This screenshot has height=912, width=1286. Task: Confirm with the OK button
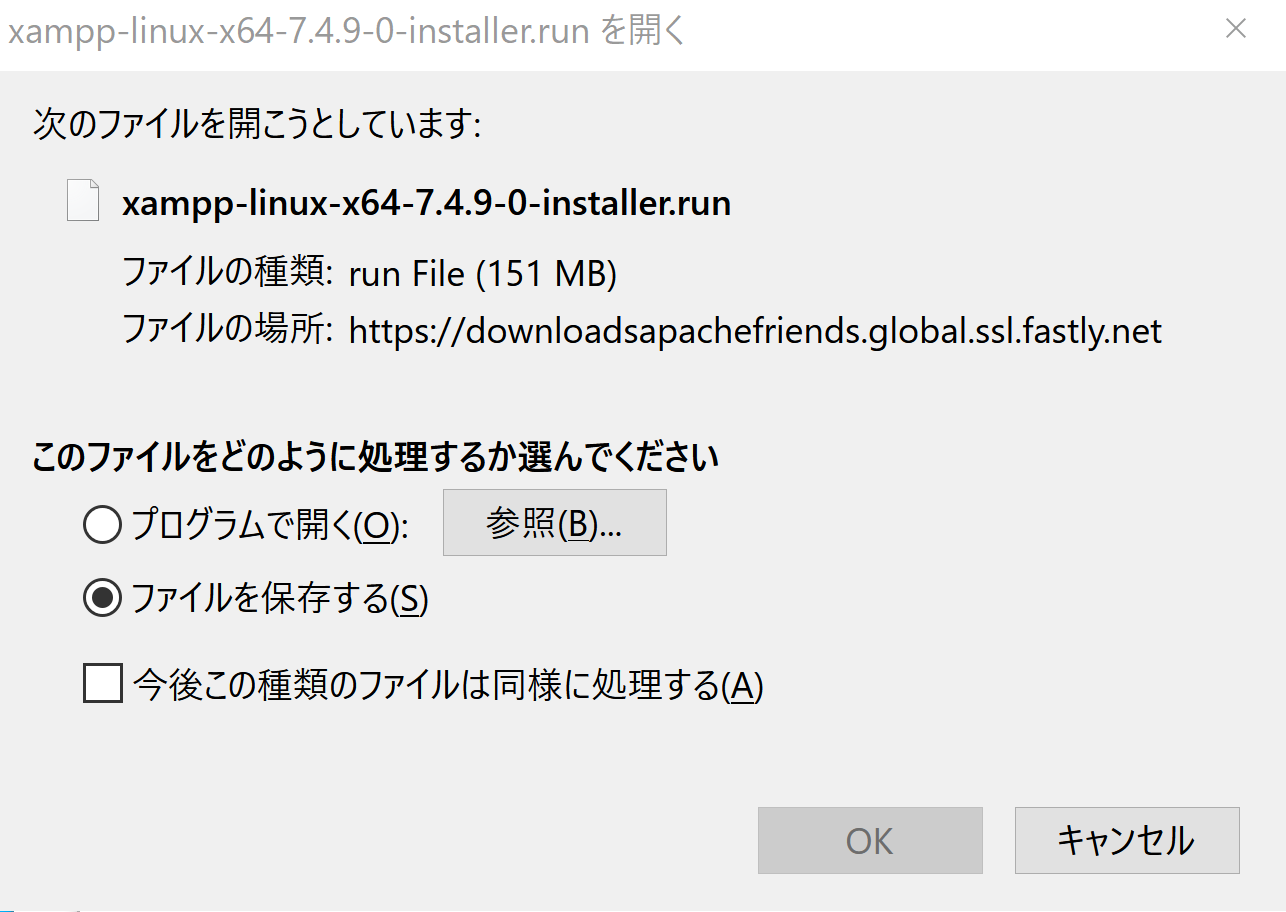869,840
